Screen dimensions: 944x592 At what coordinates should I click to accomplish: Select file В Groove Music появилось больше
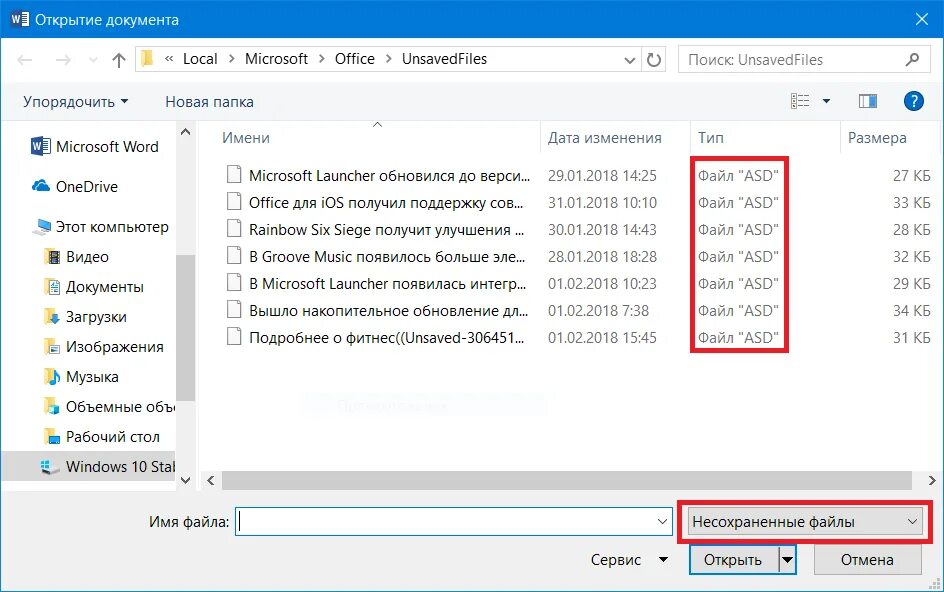pyautogui.click(x=387, y=257)
